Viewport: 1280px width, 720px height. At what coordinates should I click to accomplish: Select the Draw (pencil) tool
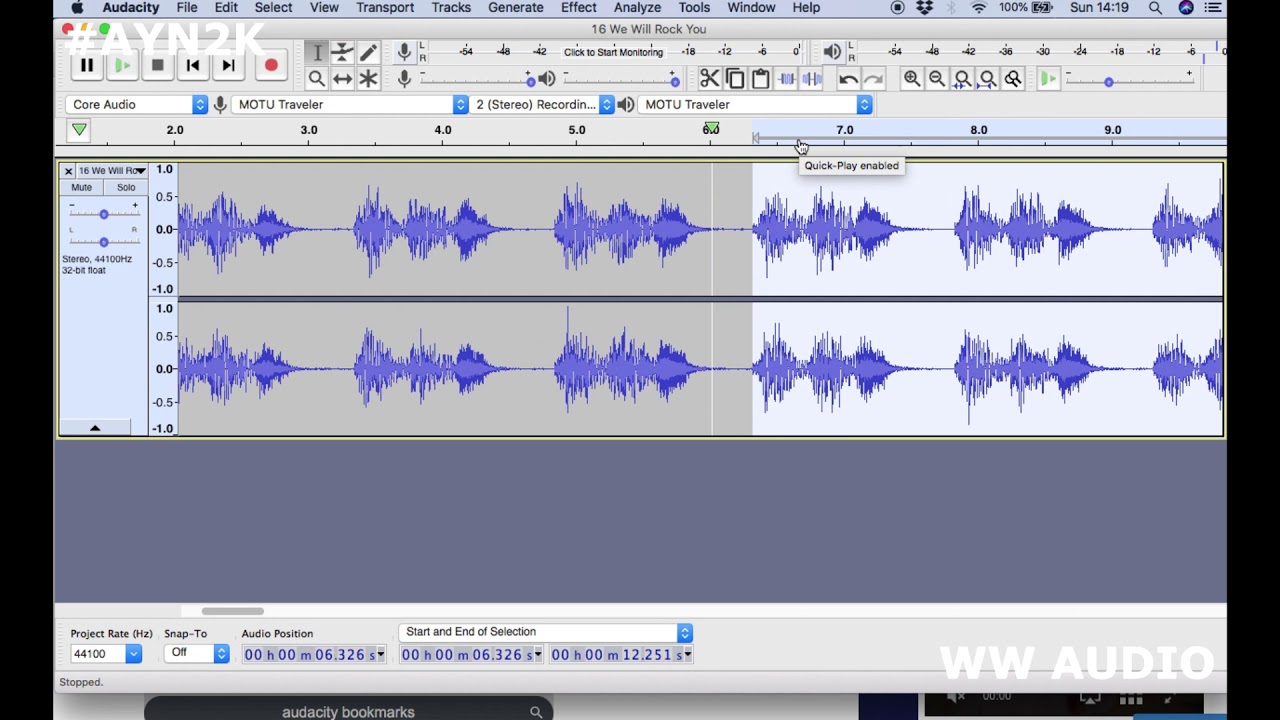coord(368,53)
